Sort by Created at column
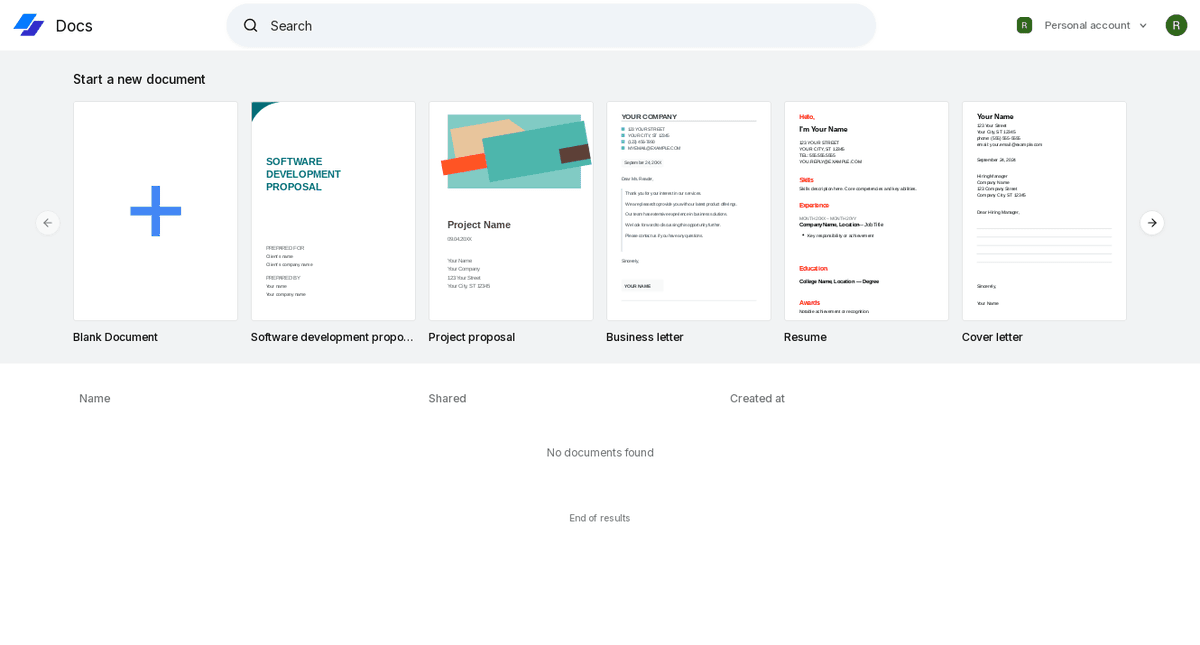 click(757, 398)
